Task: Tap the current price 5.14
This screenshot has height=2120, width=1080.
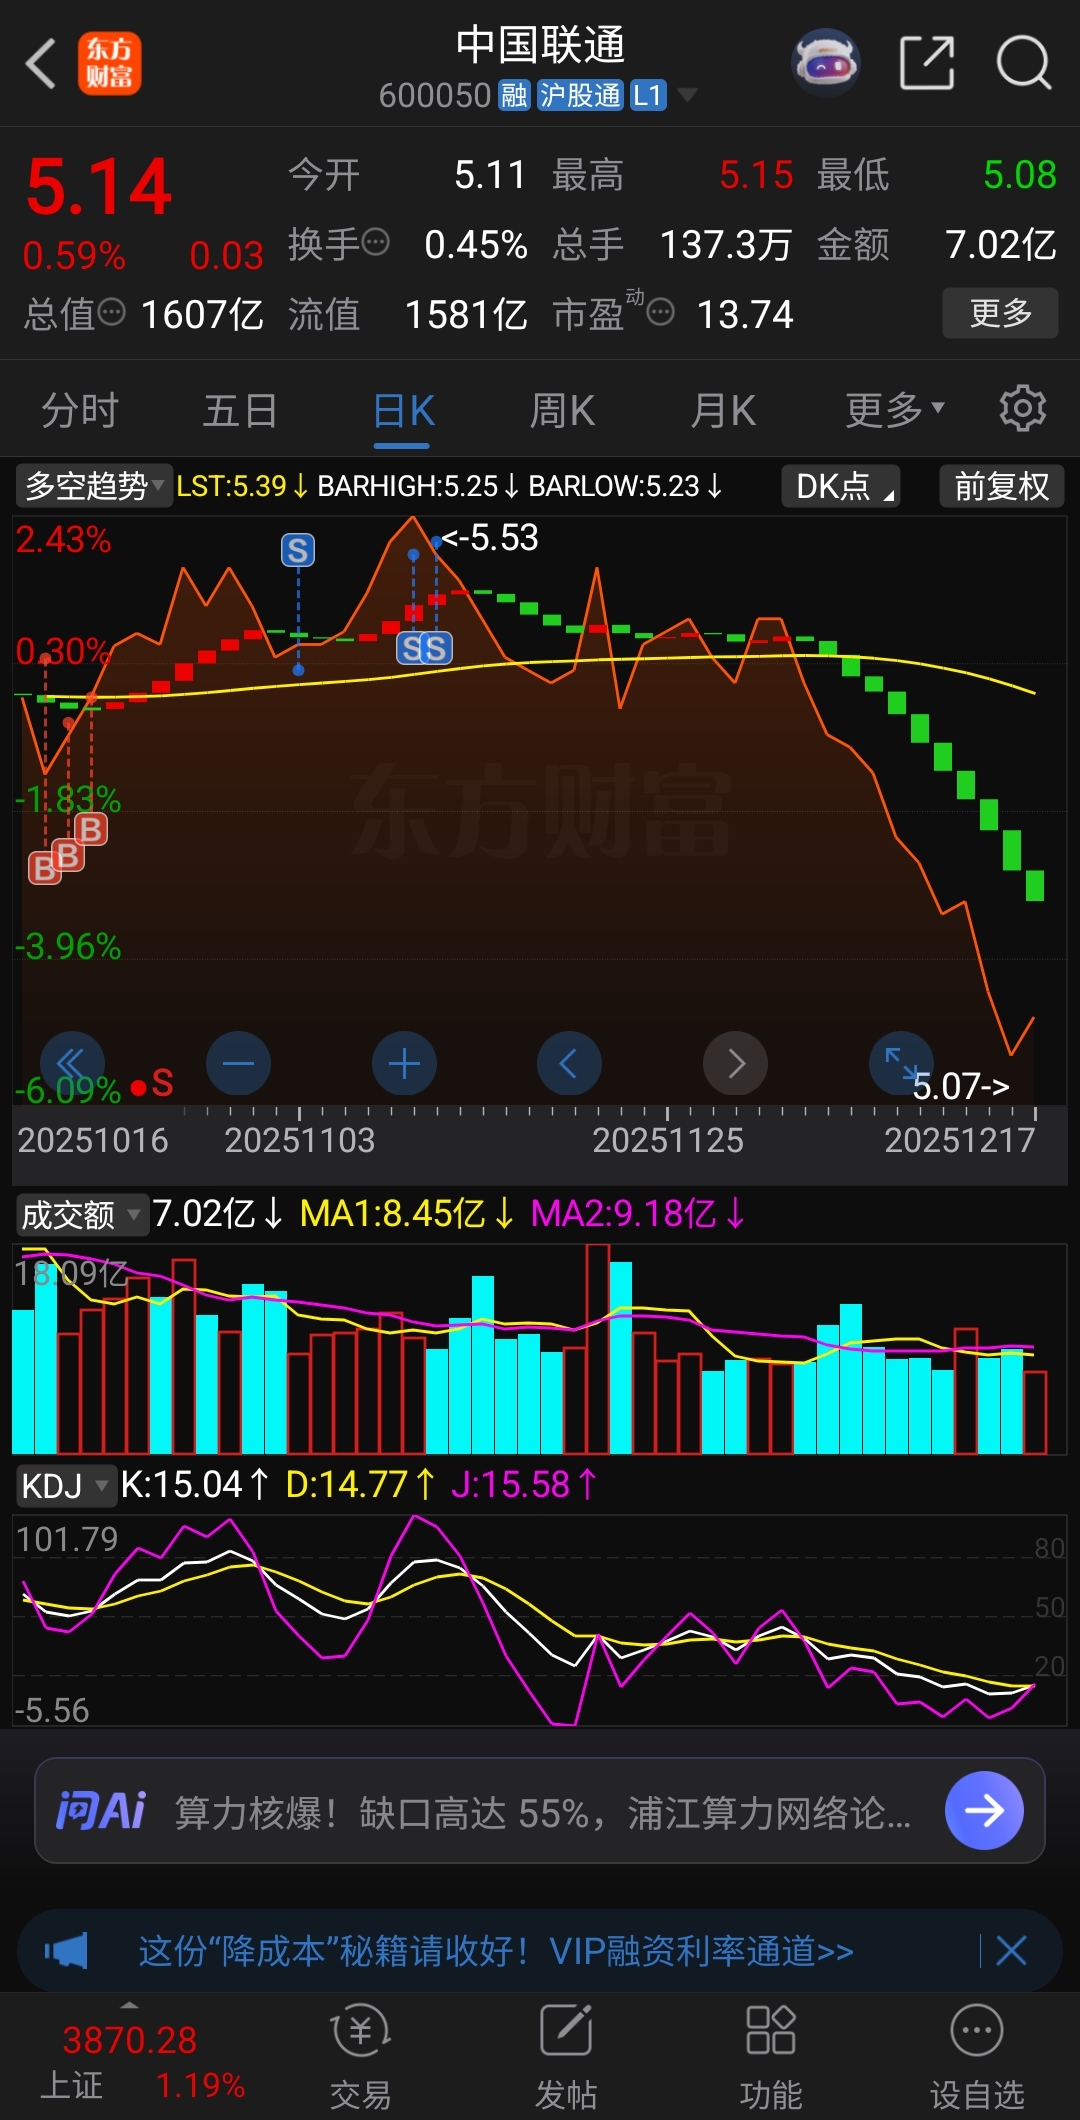Action: 98,187
